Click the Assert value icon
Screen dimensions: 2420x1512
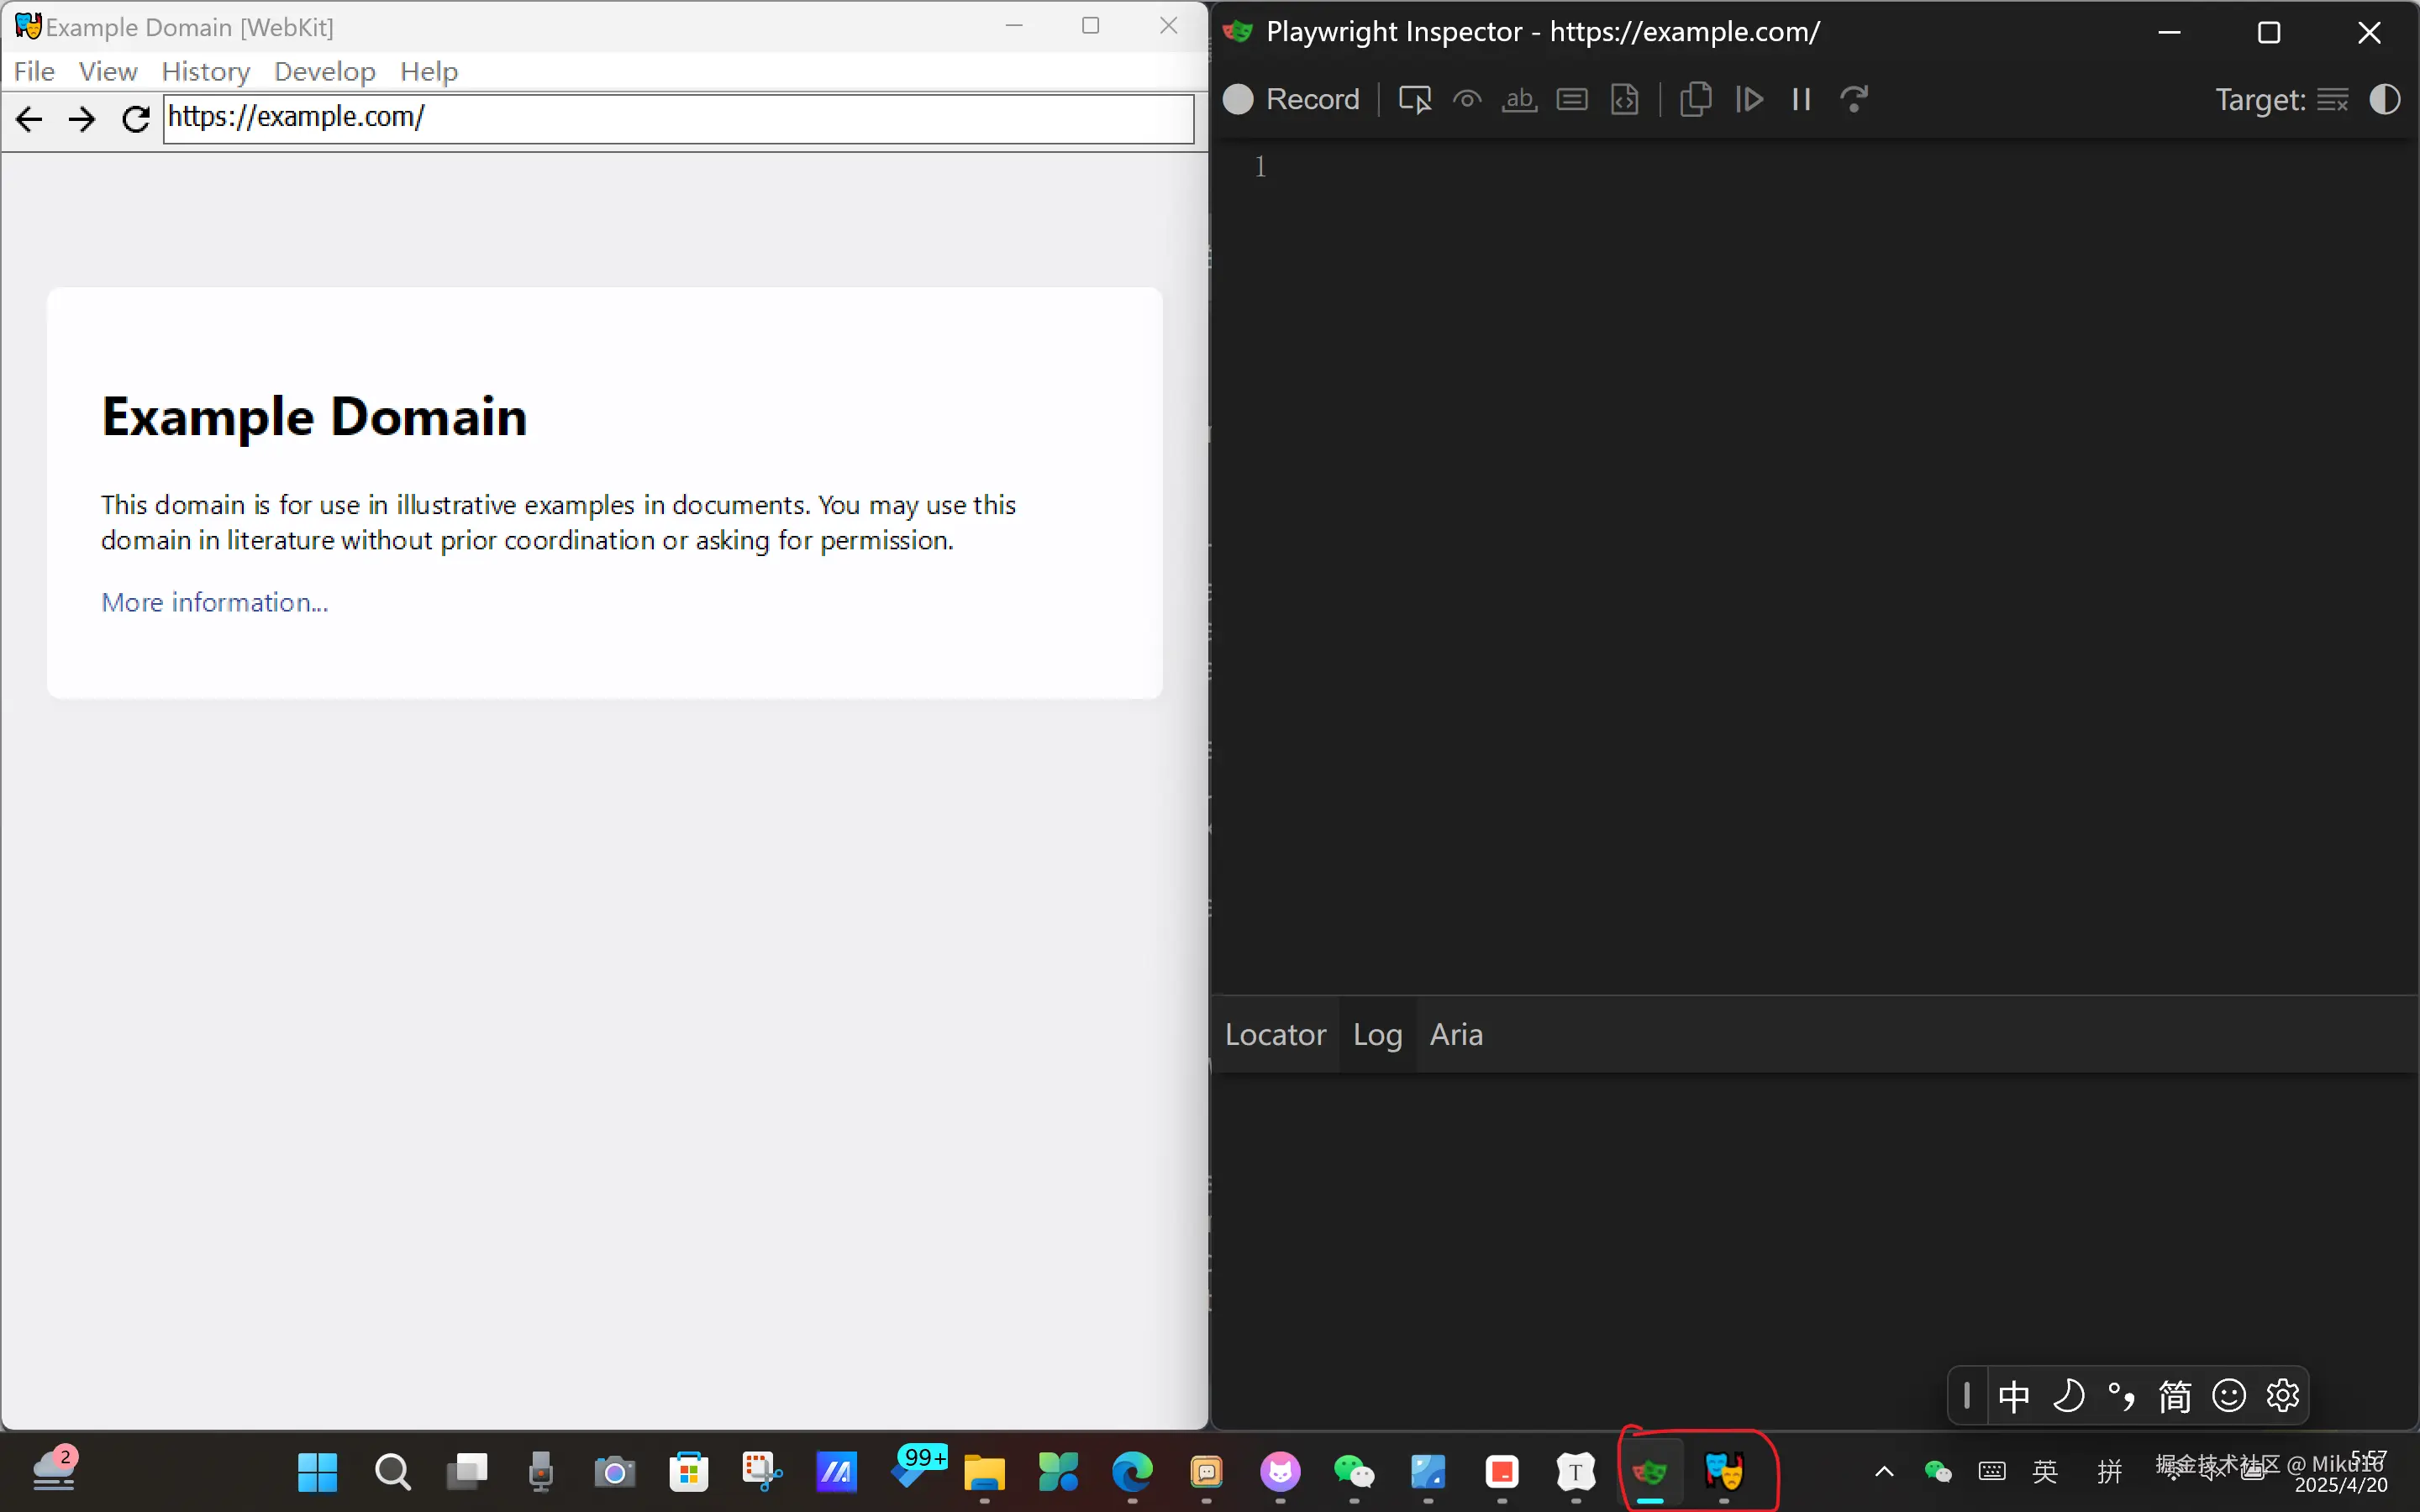tap(1572, 99)
